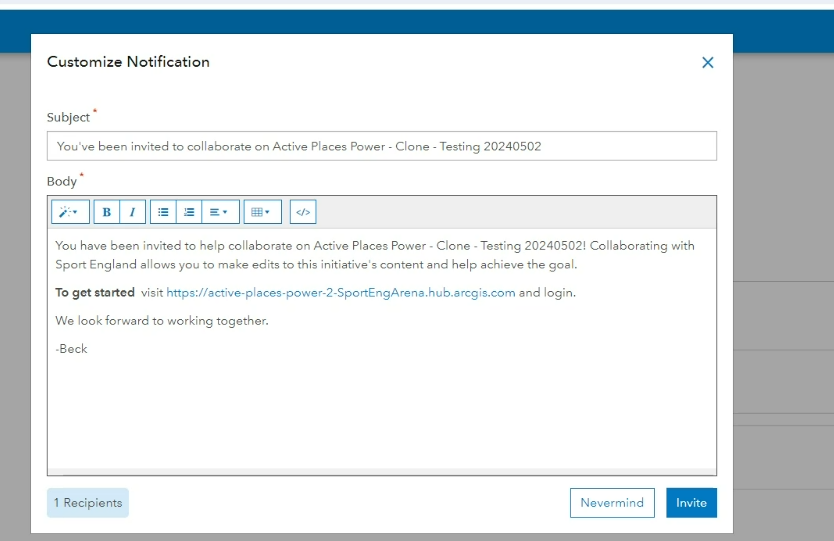Insert an ordered numbered list

(x=189, y=212)
